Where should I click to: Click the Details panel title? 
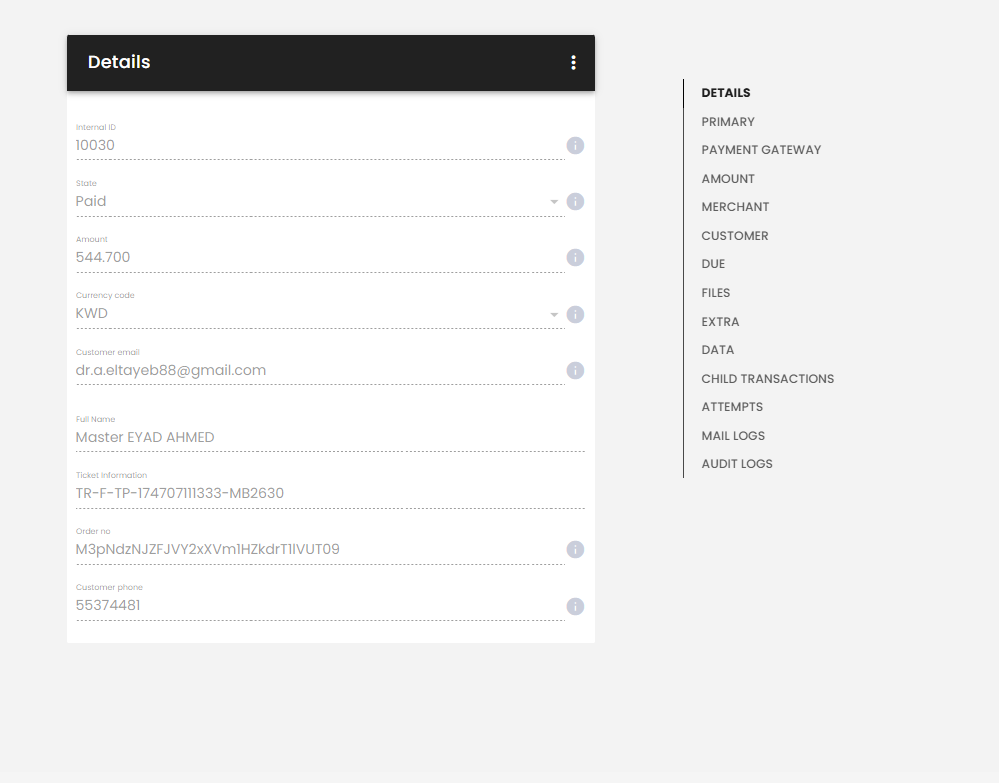tap(119, 62)
